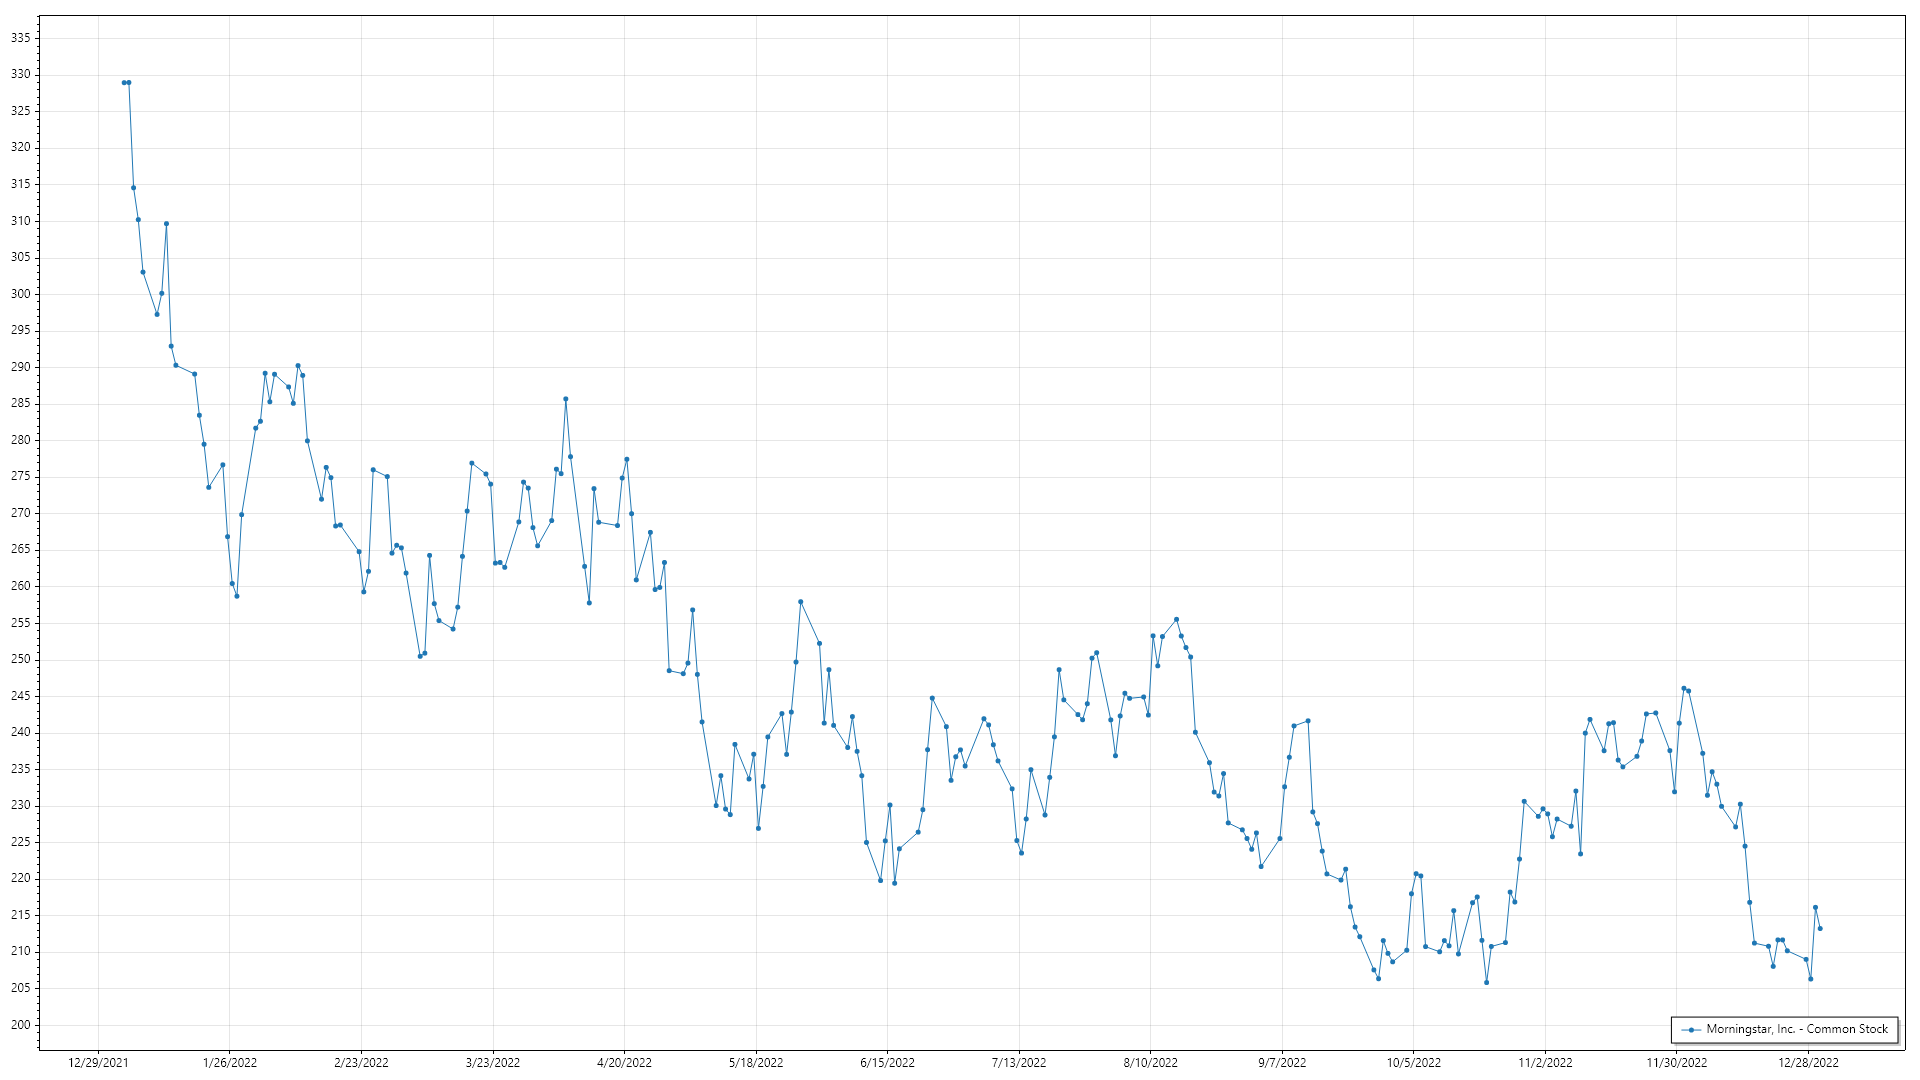Click the 4/20/2022 x-axis date label

(624, 1063)
